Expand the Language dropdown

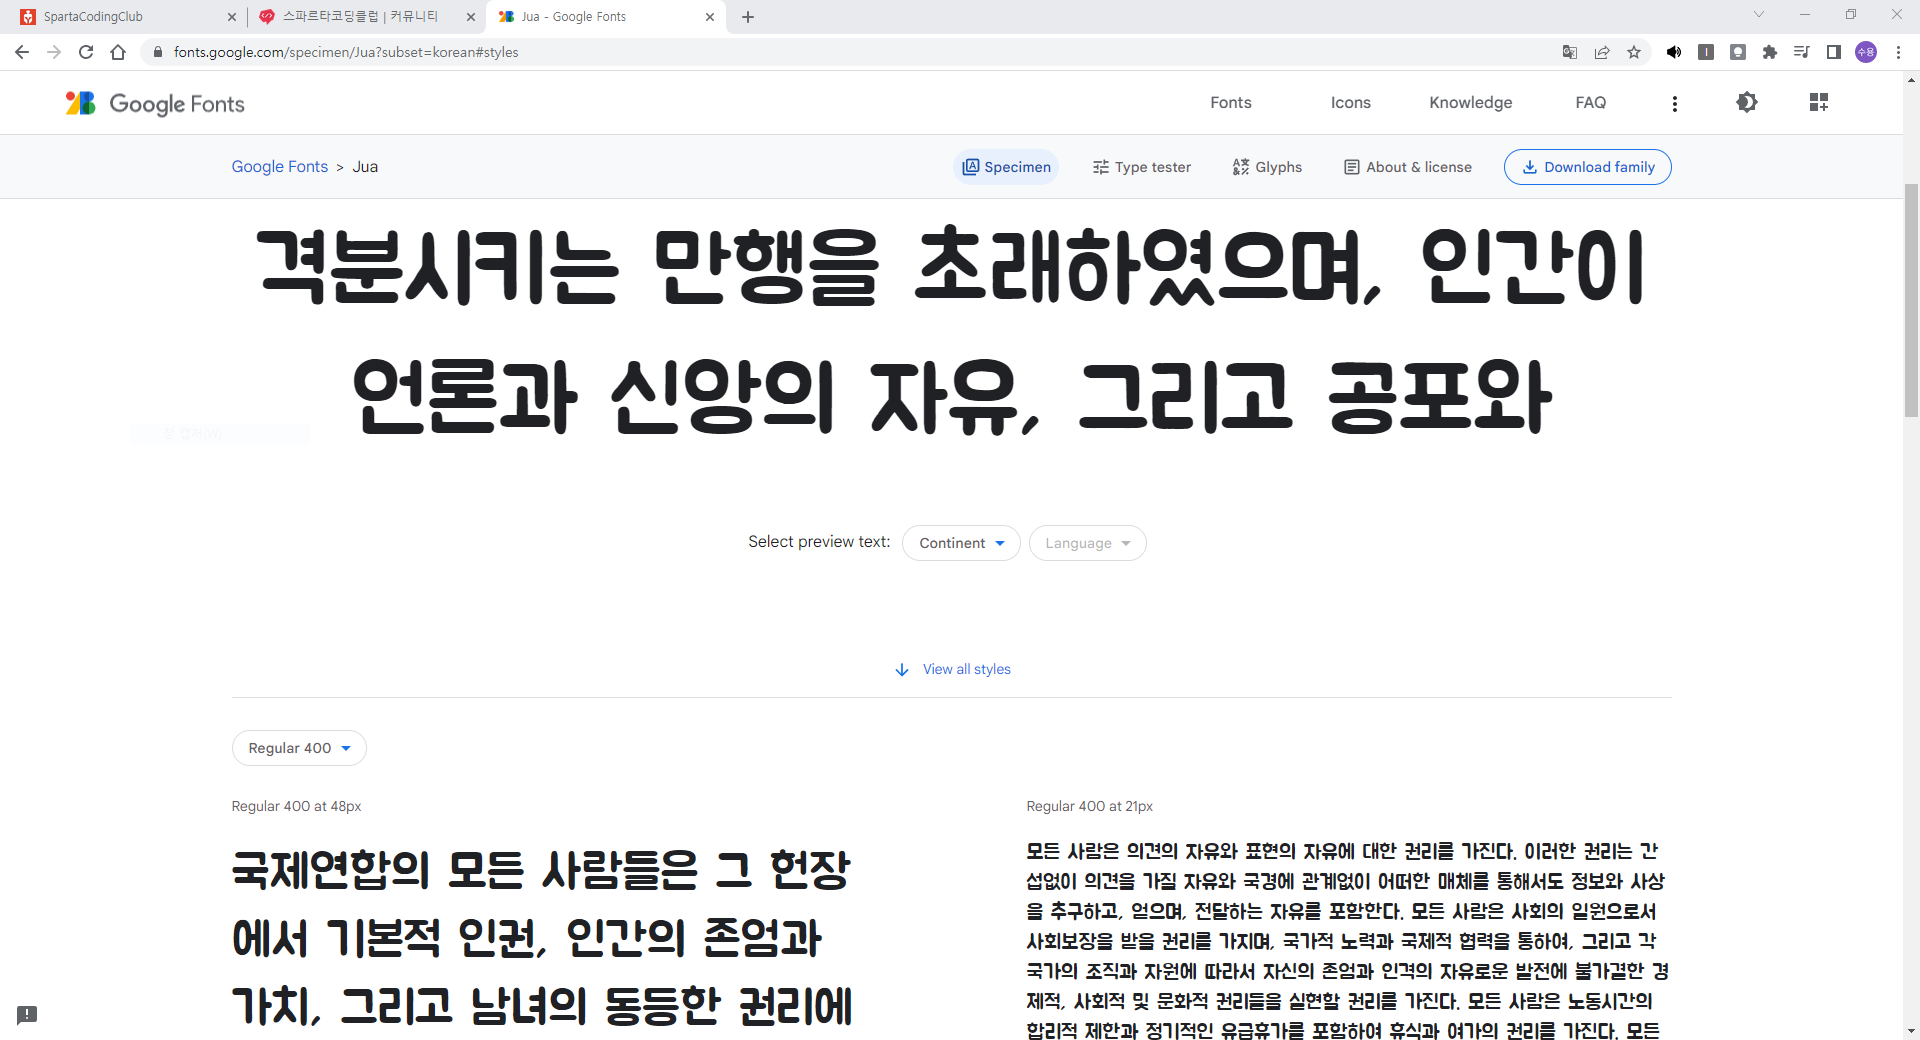tap(1088, 543)
